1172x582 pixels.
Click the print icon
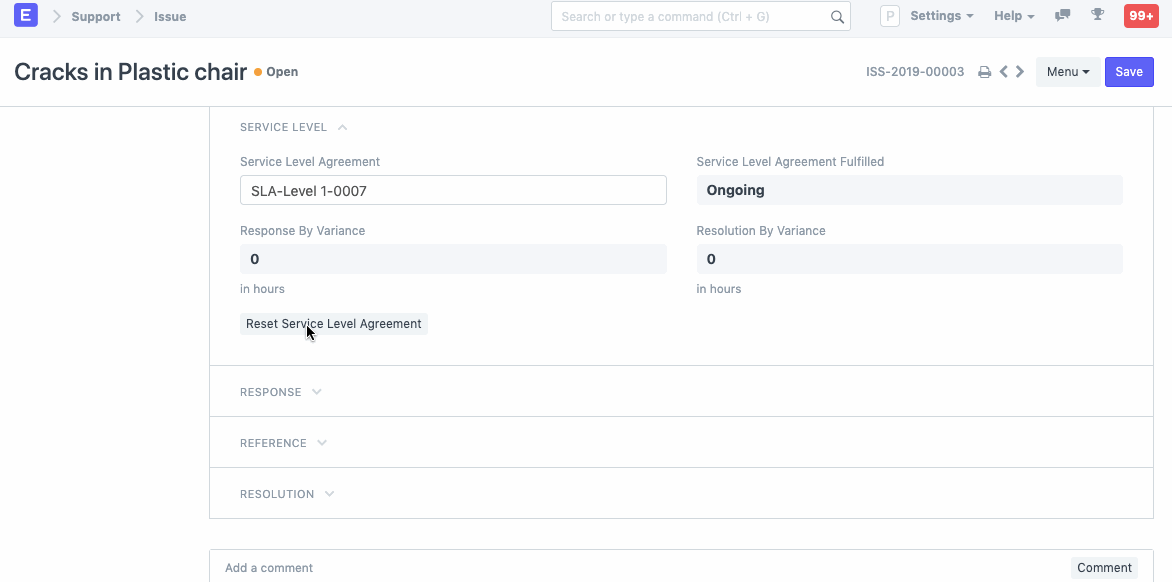pyautogui.click(x=984, y=72)
